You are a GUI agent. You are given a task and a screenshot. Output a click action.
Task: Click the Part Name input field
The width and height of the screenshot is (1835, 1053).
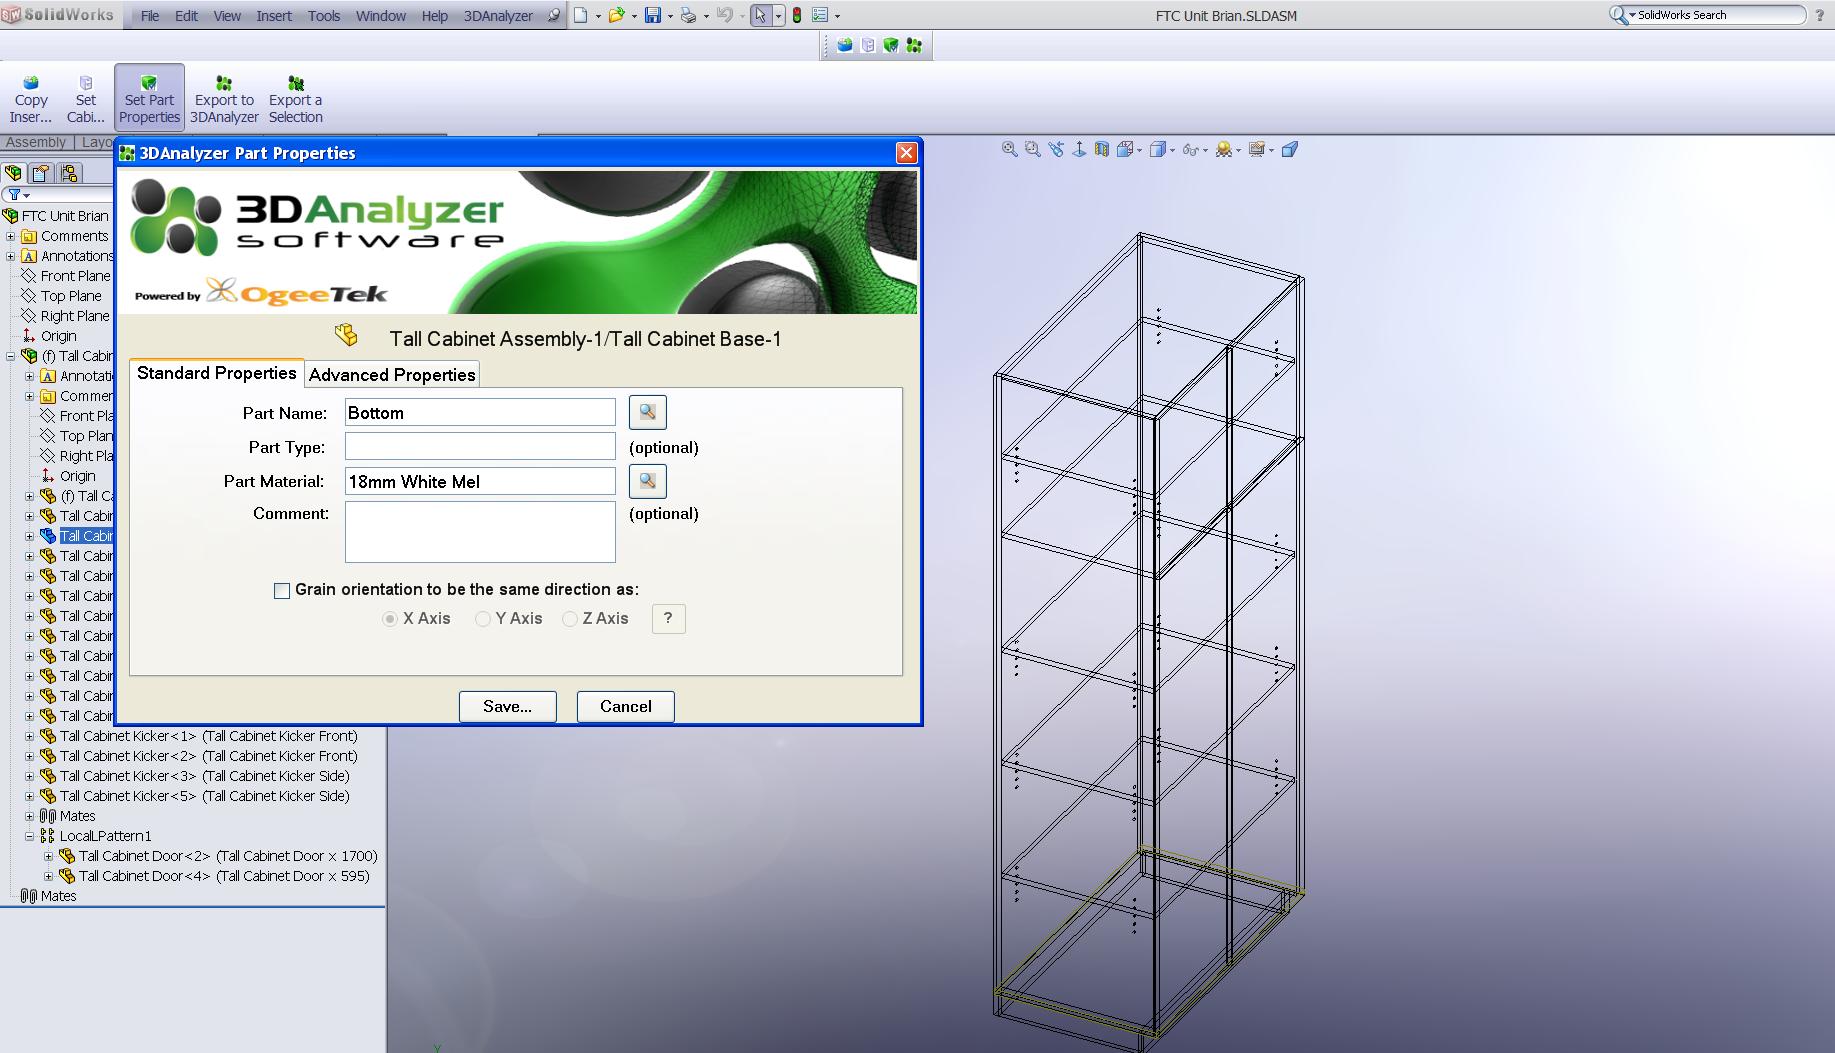480,412
